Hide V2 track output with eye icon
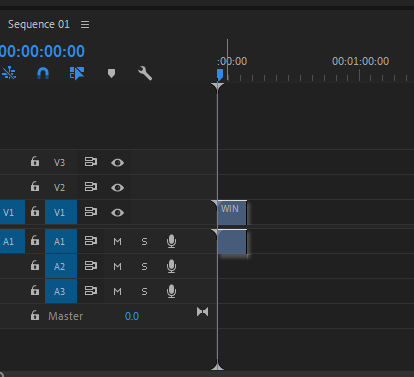 [117, 188]
